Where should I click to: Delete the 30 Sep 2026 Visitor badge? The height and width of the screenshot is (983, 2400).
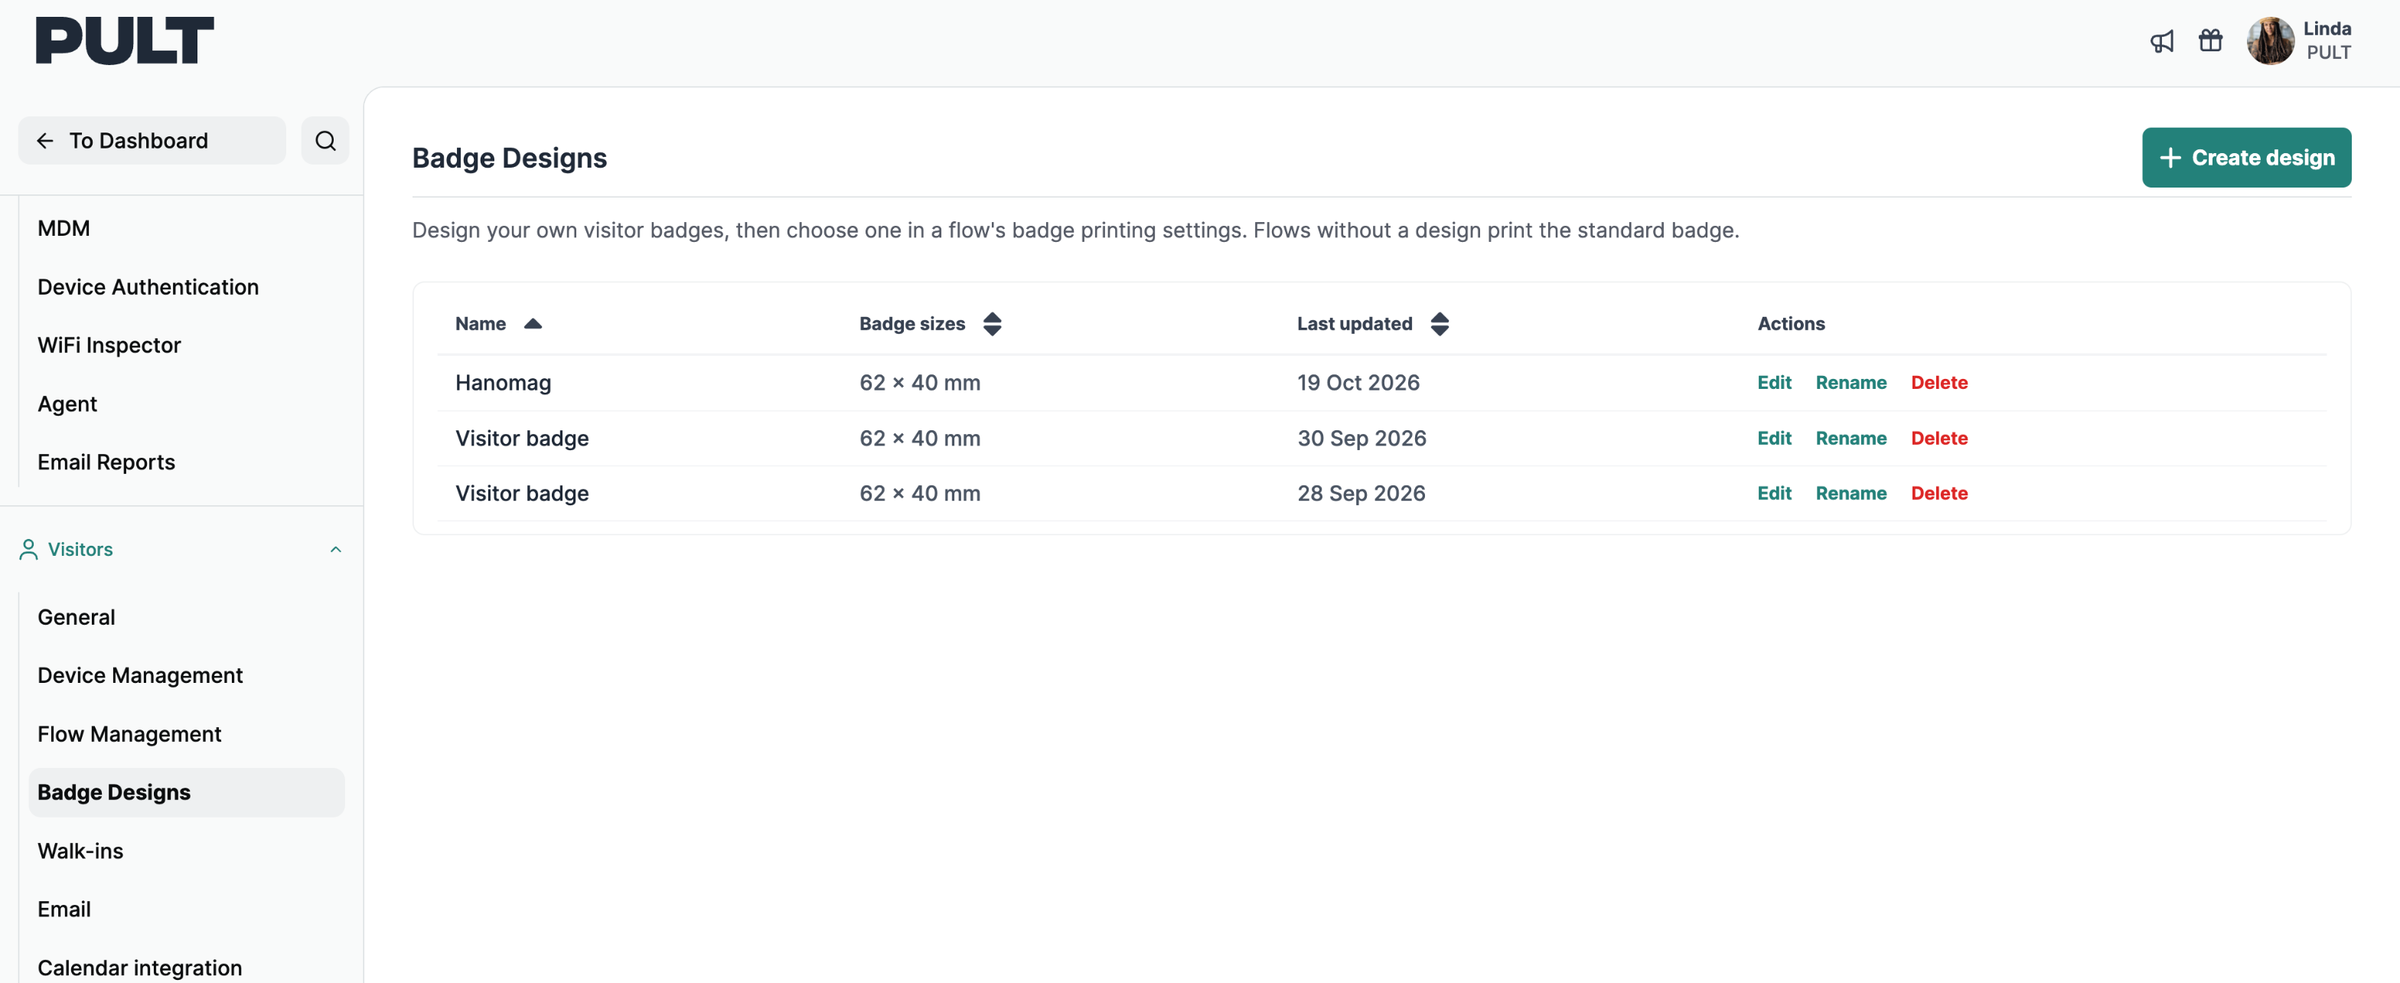pos(1939,438)
